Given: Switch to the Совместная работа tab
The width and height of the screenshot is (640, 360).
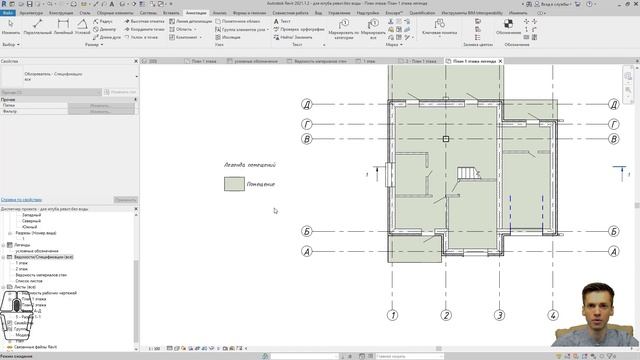Looking at the screenshot, I should coord(290,13).
